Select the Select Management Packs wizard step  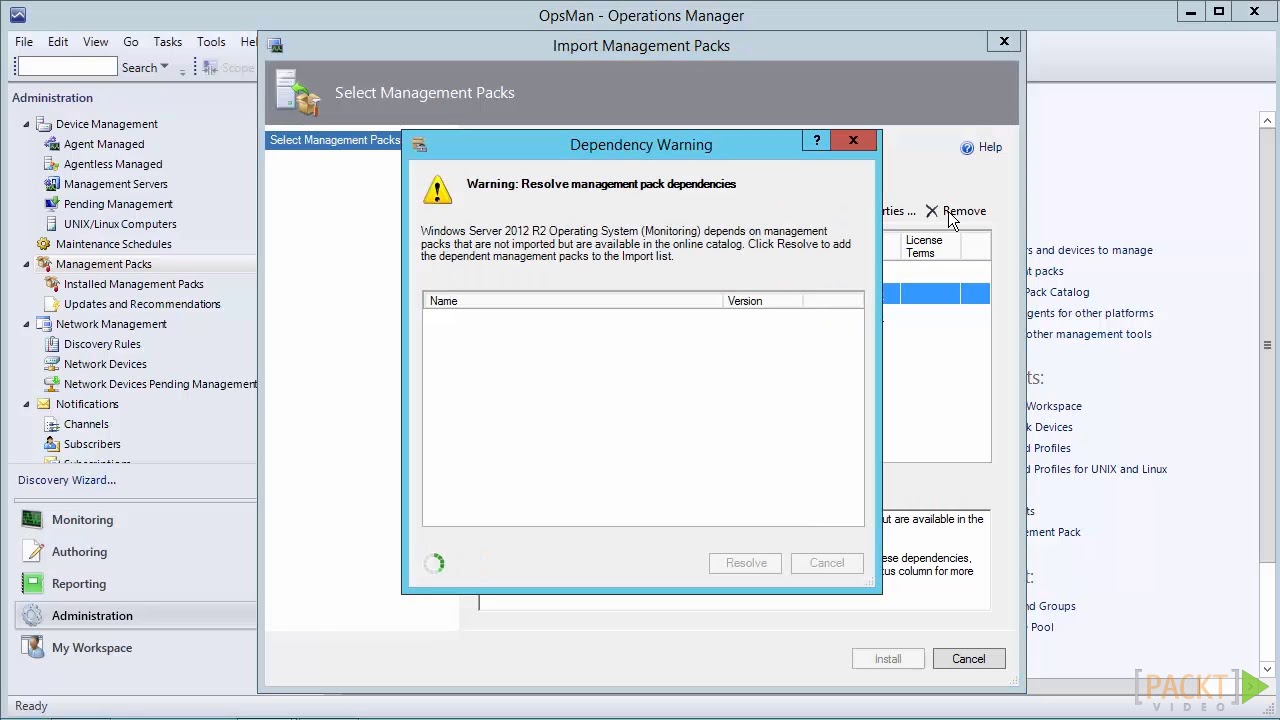(x=334, y=140)
